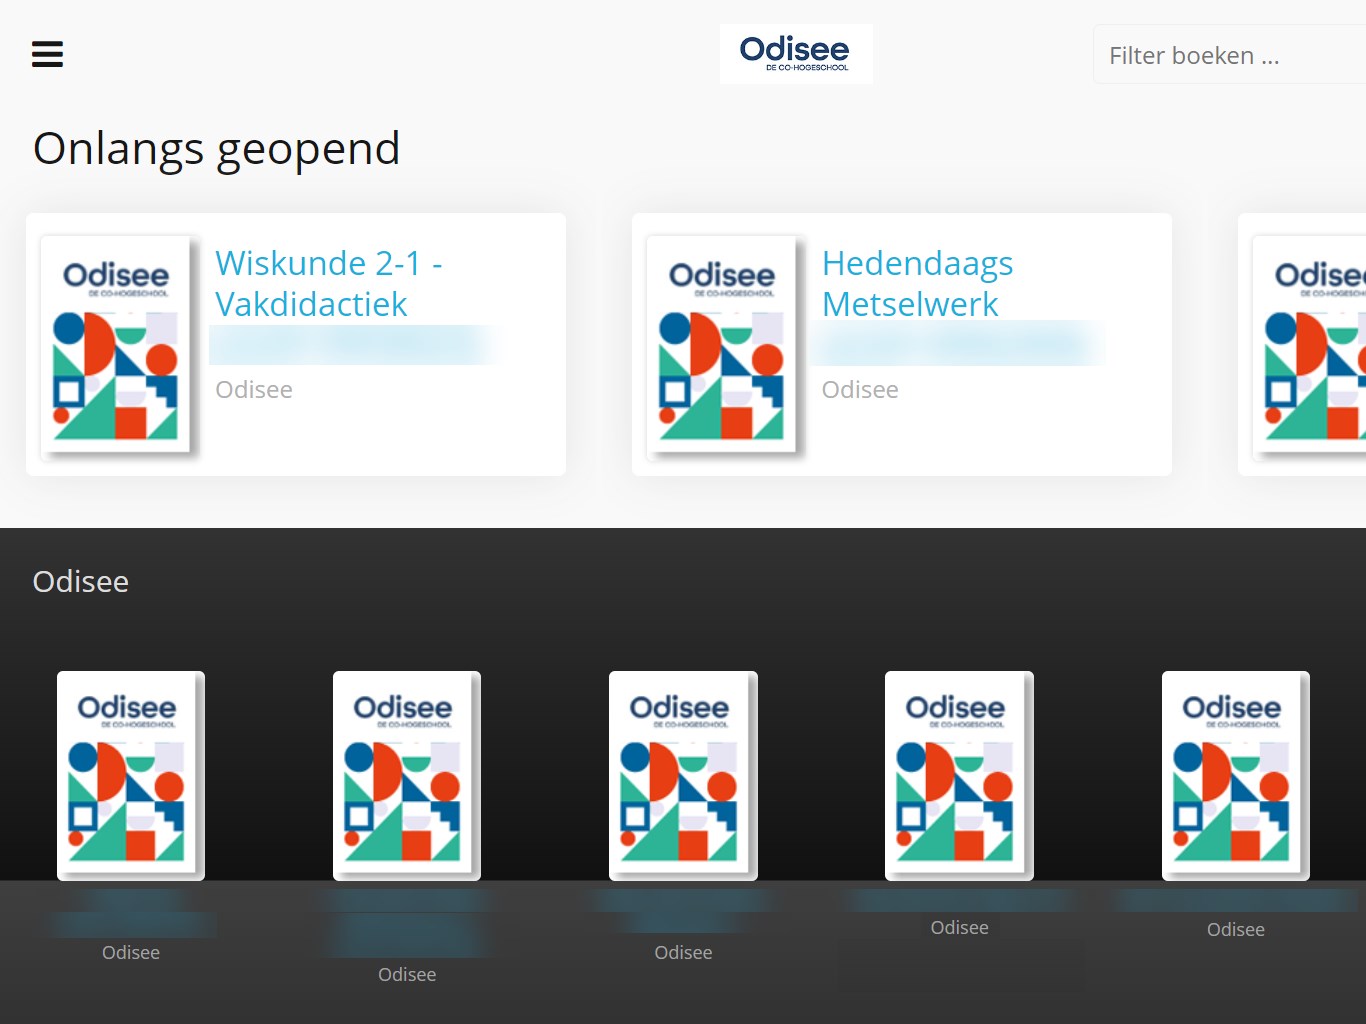
Task: Click the Onlangs geopend heading
Action: tap(217, 150)
